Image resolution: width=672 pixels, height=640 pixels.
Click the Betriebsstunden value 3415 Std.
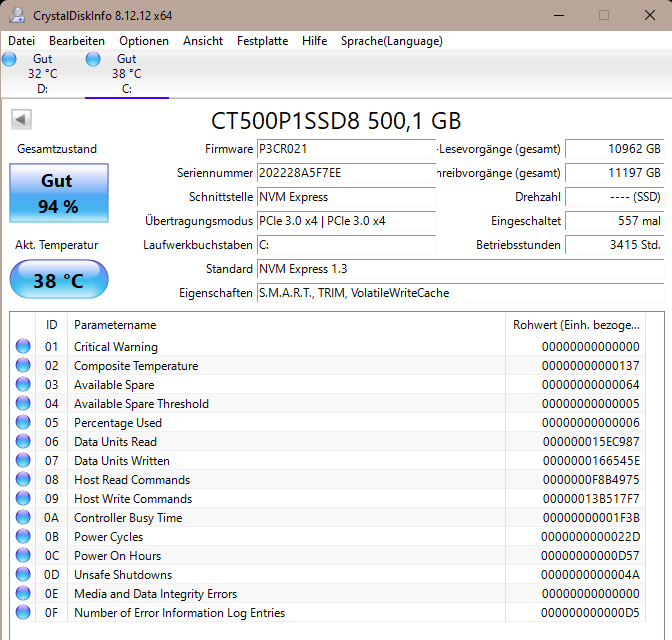point(615,245)
